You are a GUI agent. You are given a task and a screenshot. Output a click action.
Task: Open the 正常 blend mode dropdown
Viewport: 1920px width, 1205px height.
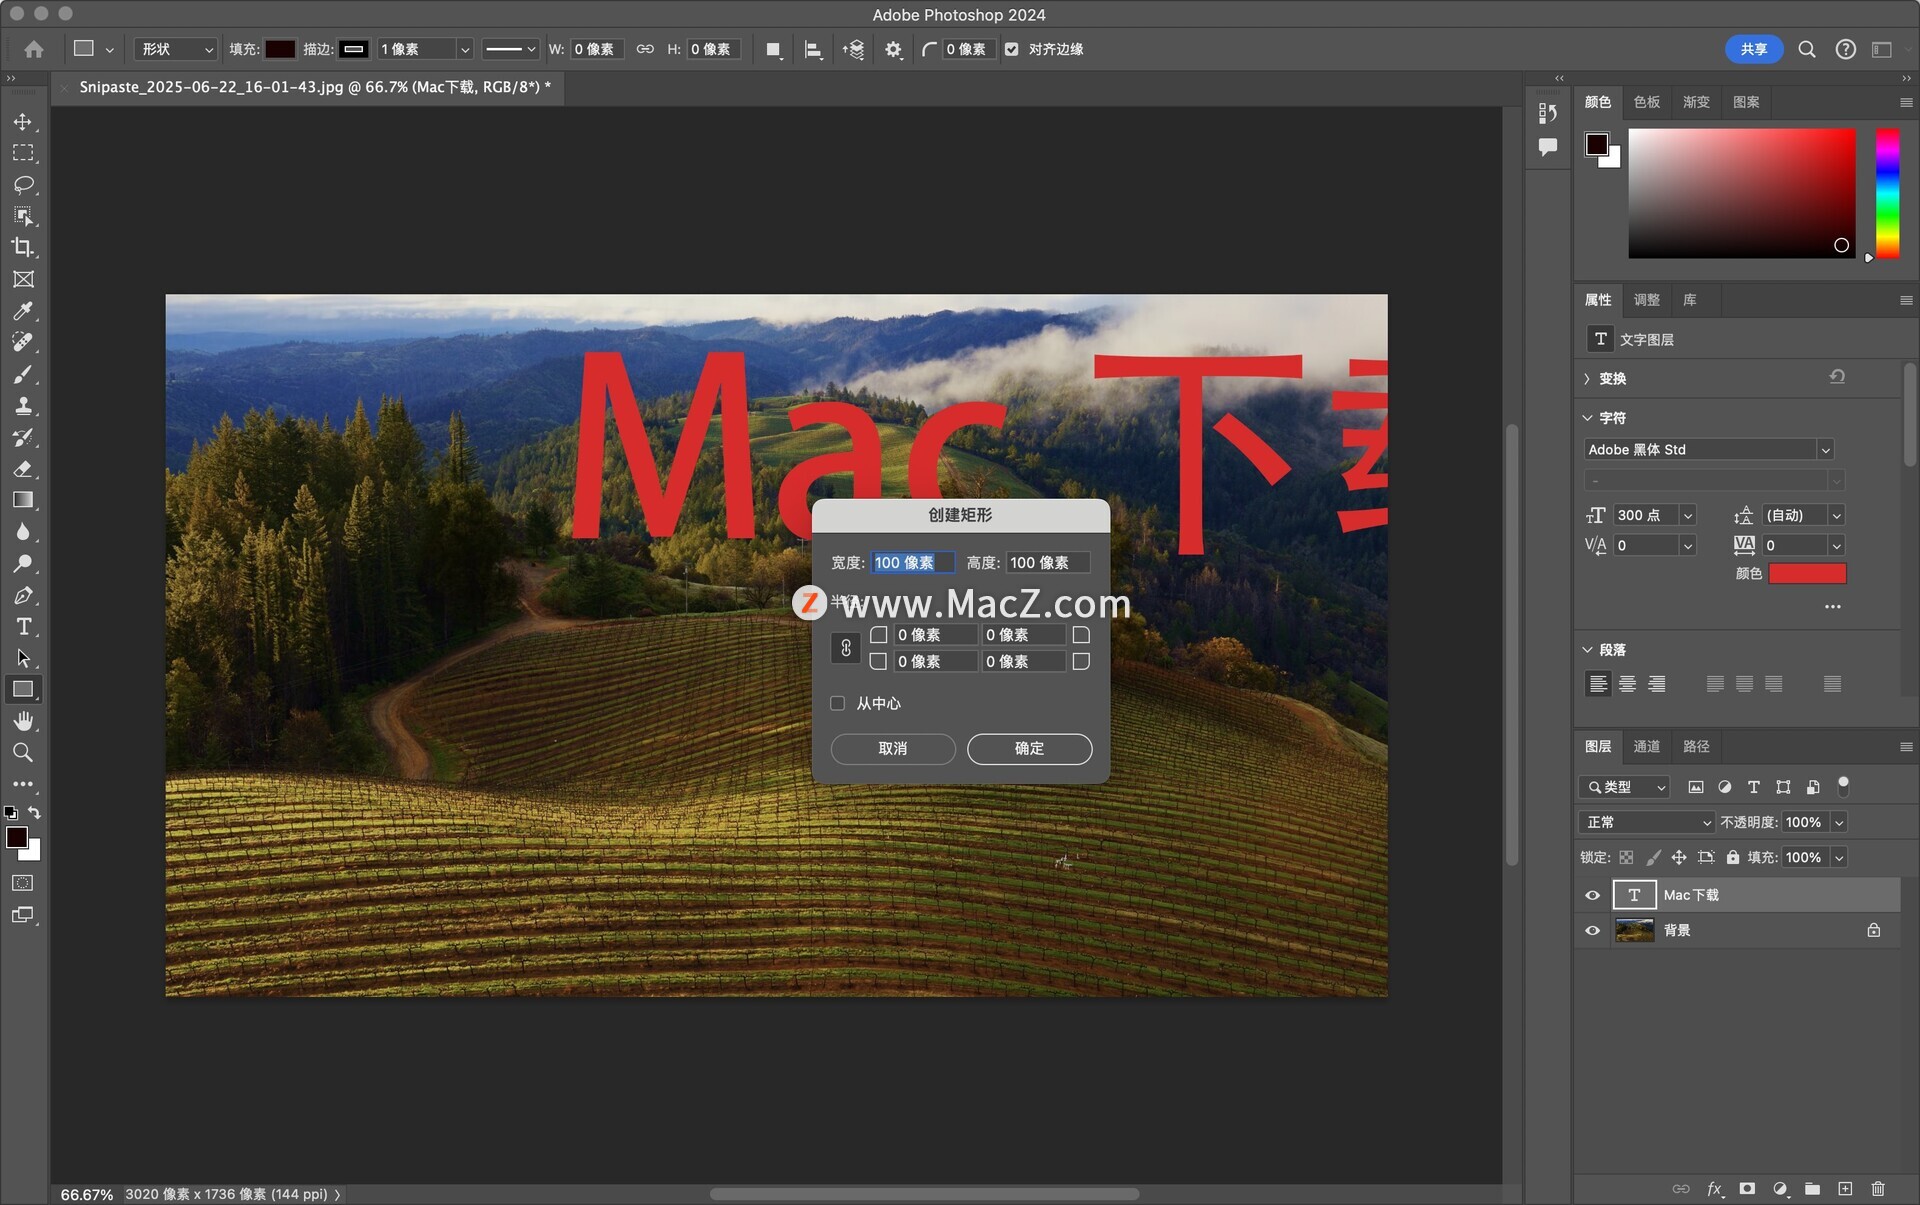pos(1647,822)
